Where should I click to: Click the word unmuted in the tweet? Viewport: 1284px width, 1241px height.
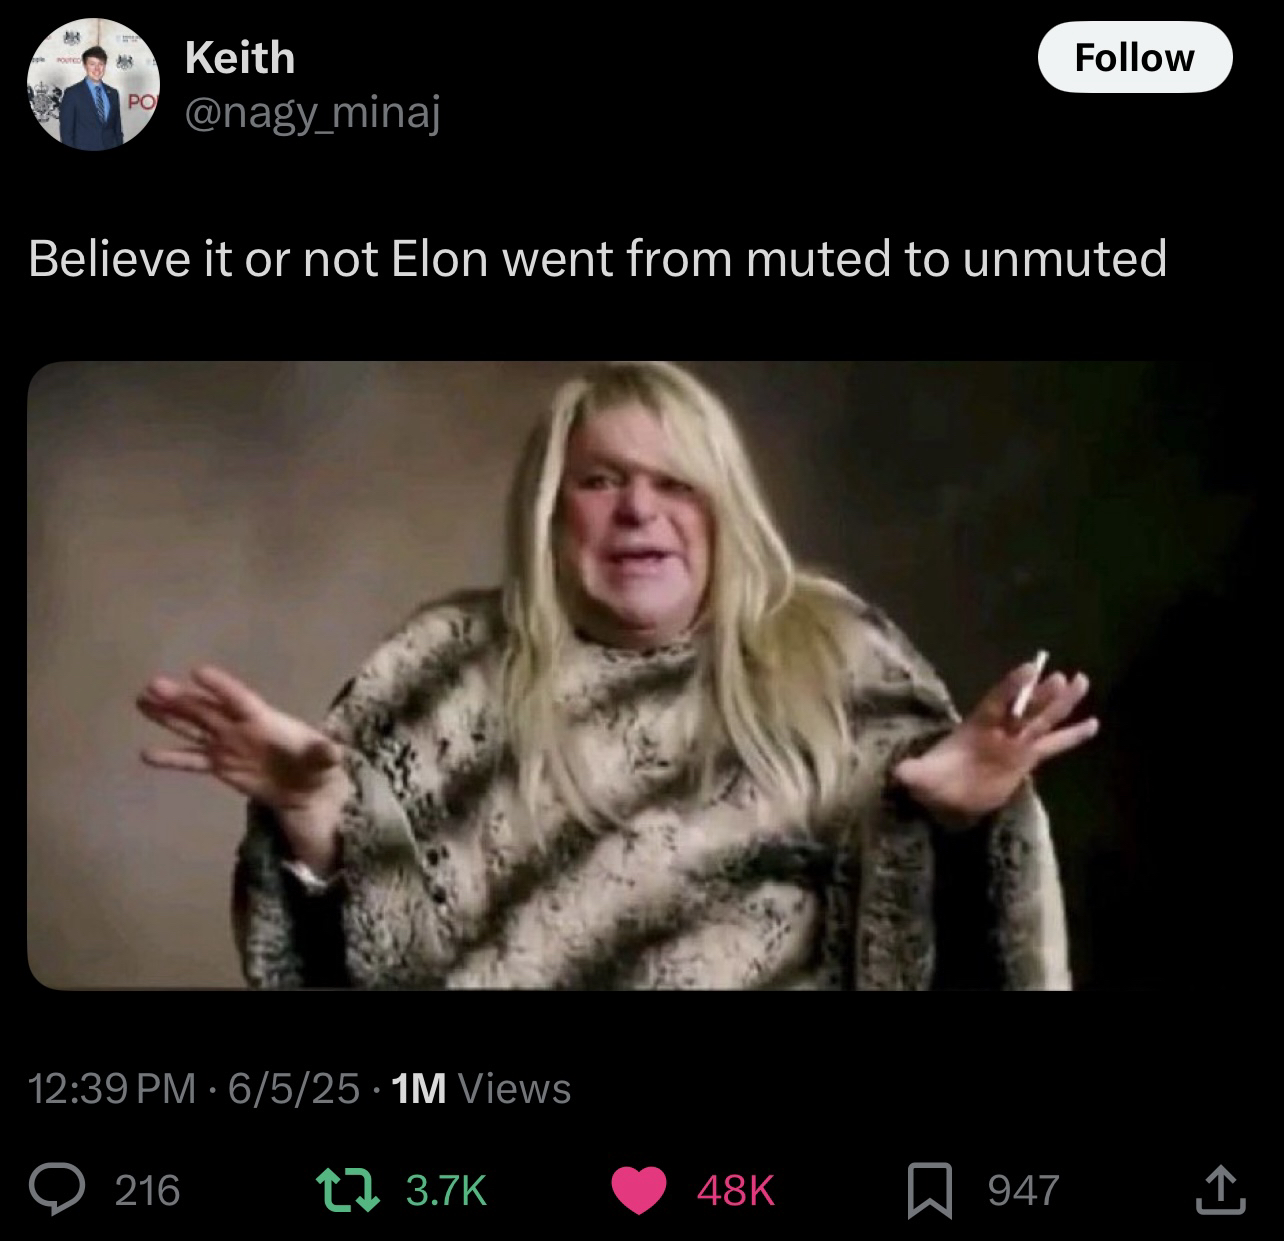point(1065,258)
